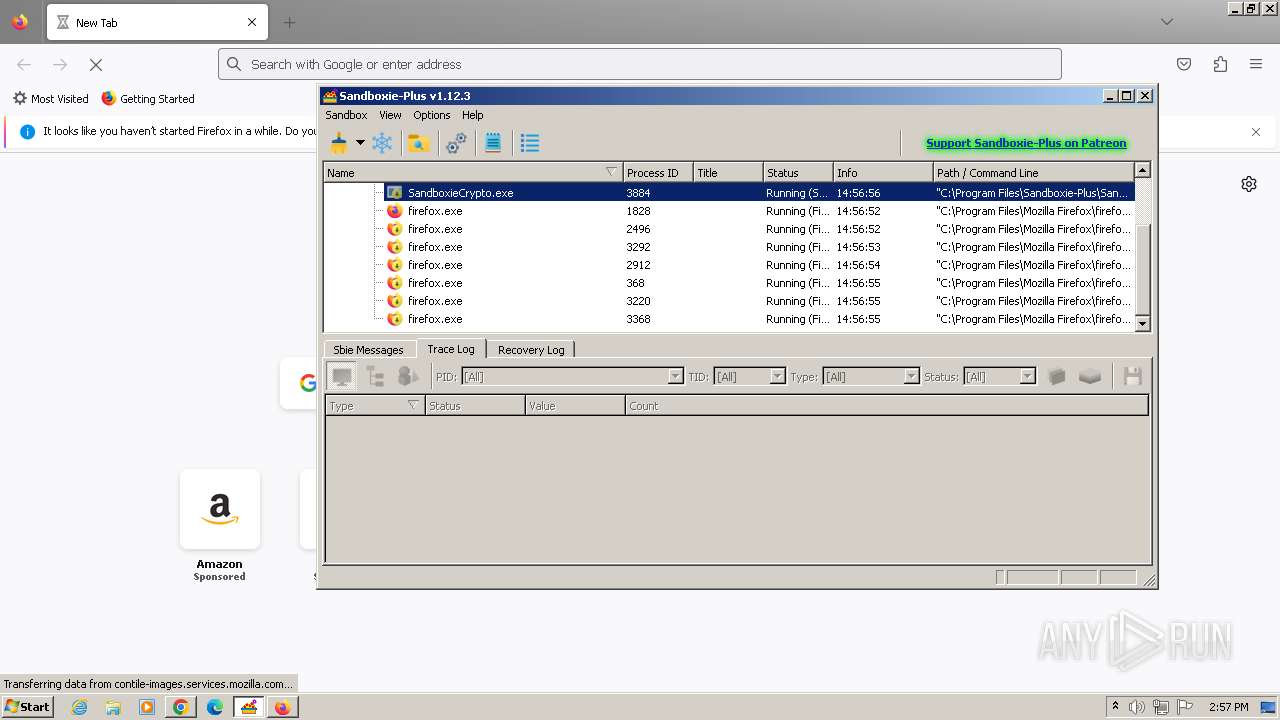Viewport: 1280px width, 720px height.
Task: Click the Path / Command Line column header
Action: tap(1033, 173)
